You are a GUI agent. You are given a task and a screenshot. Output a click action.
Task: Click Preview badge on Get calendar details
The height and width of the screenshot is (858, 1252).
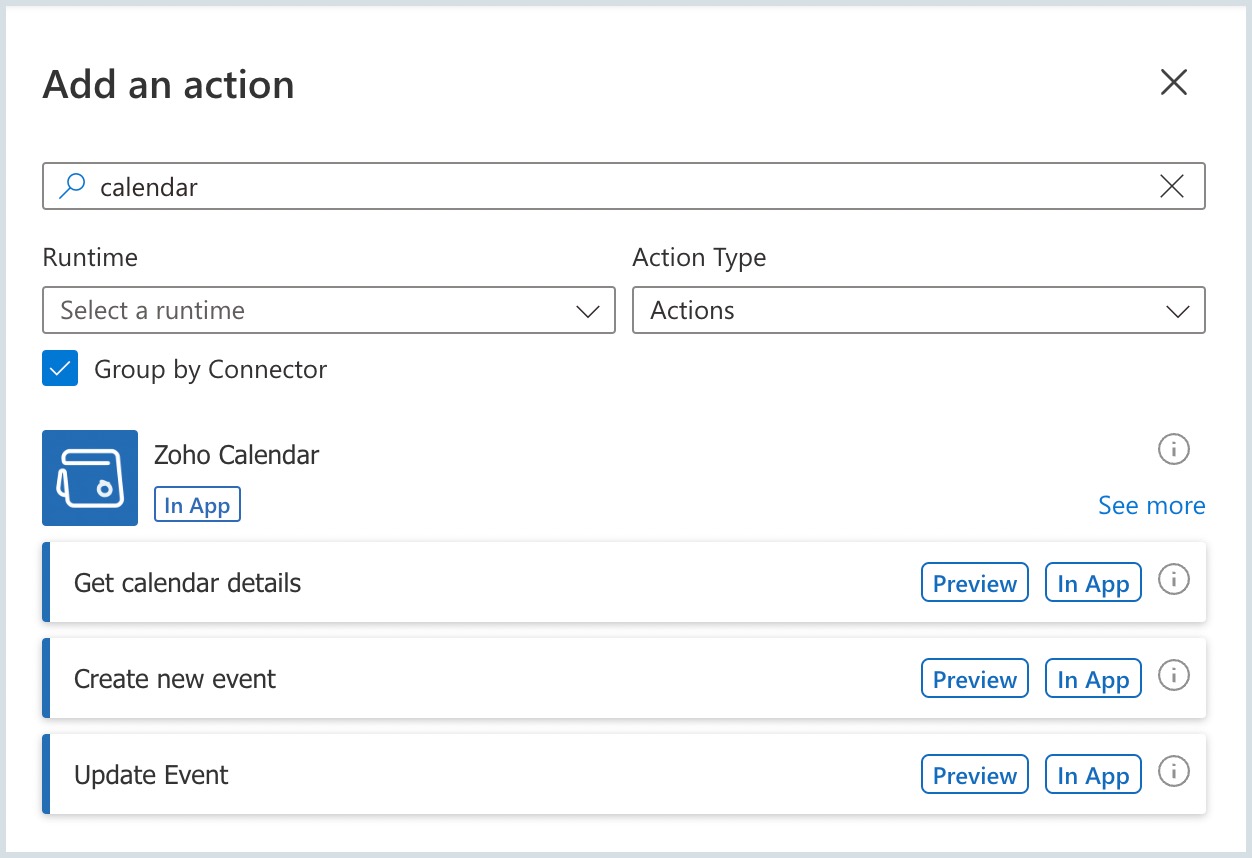pos(974,584)
